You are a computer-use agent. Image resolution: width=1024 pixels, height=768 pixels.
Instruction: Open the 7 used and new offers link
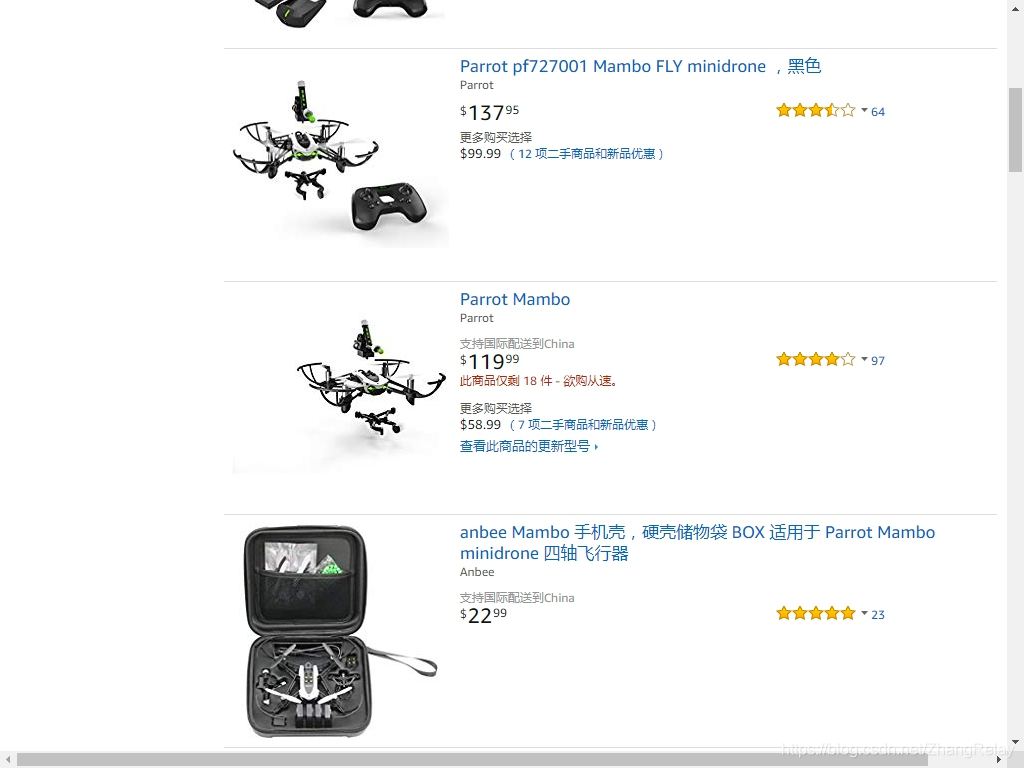(583, 424)
